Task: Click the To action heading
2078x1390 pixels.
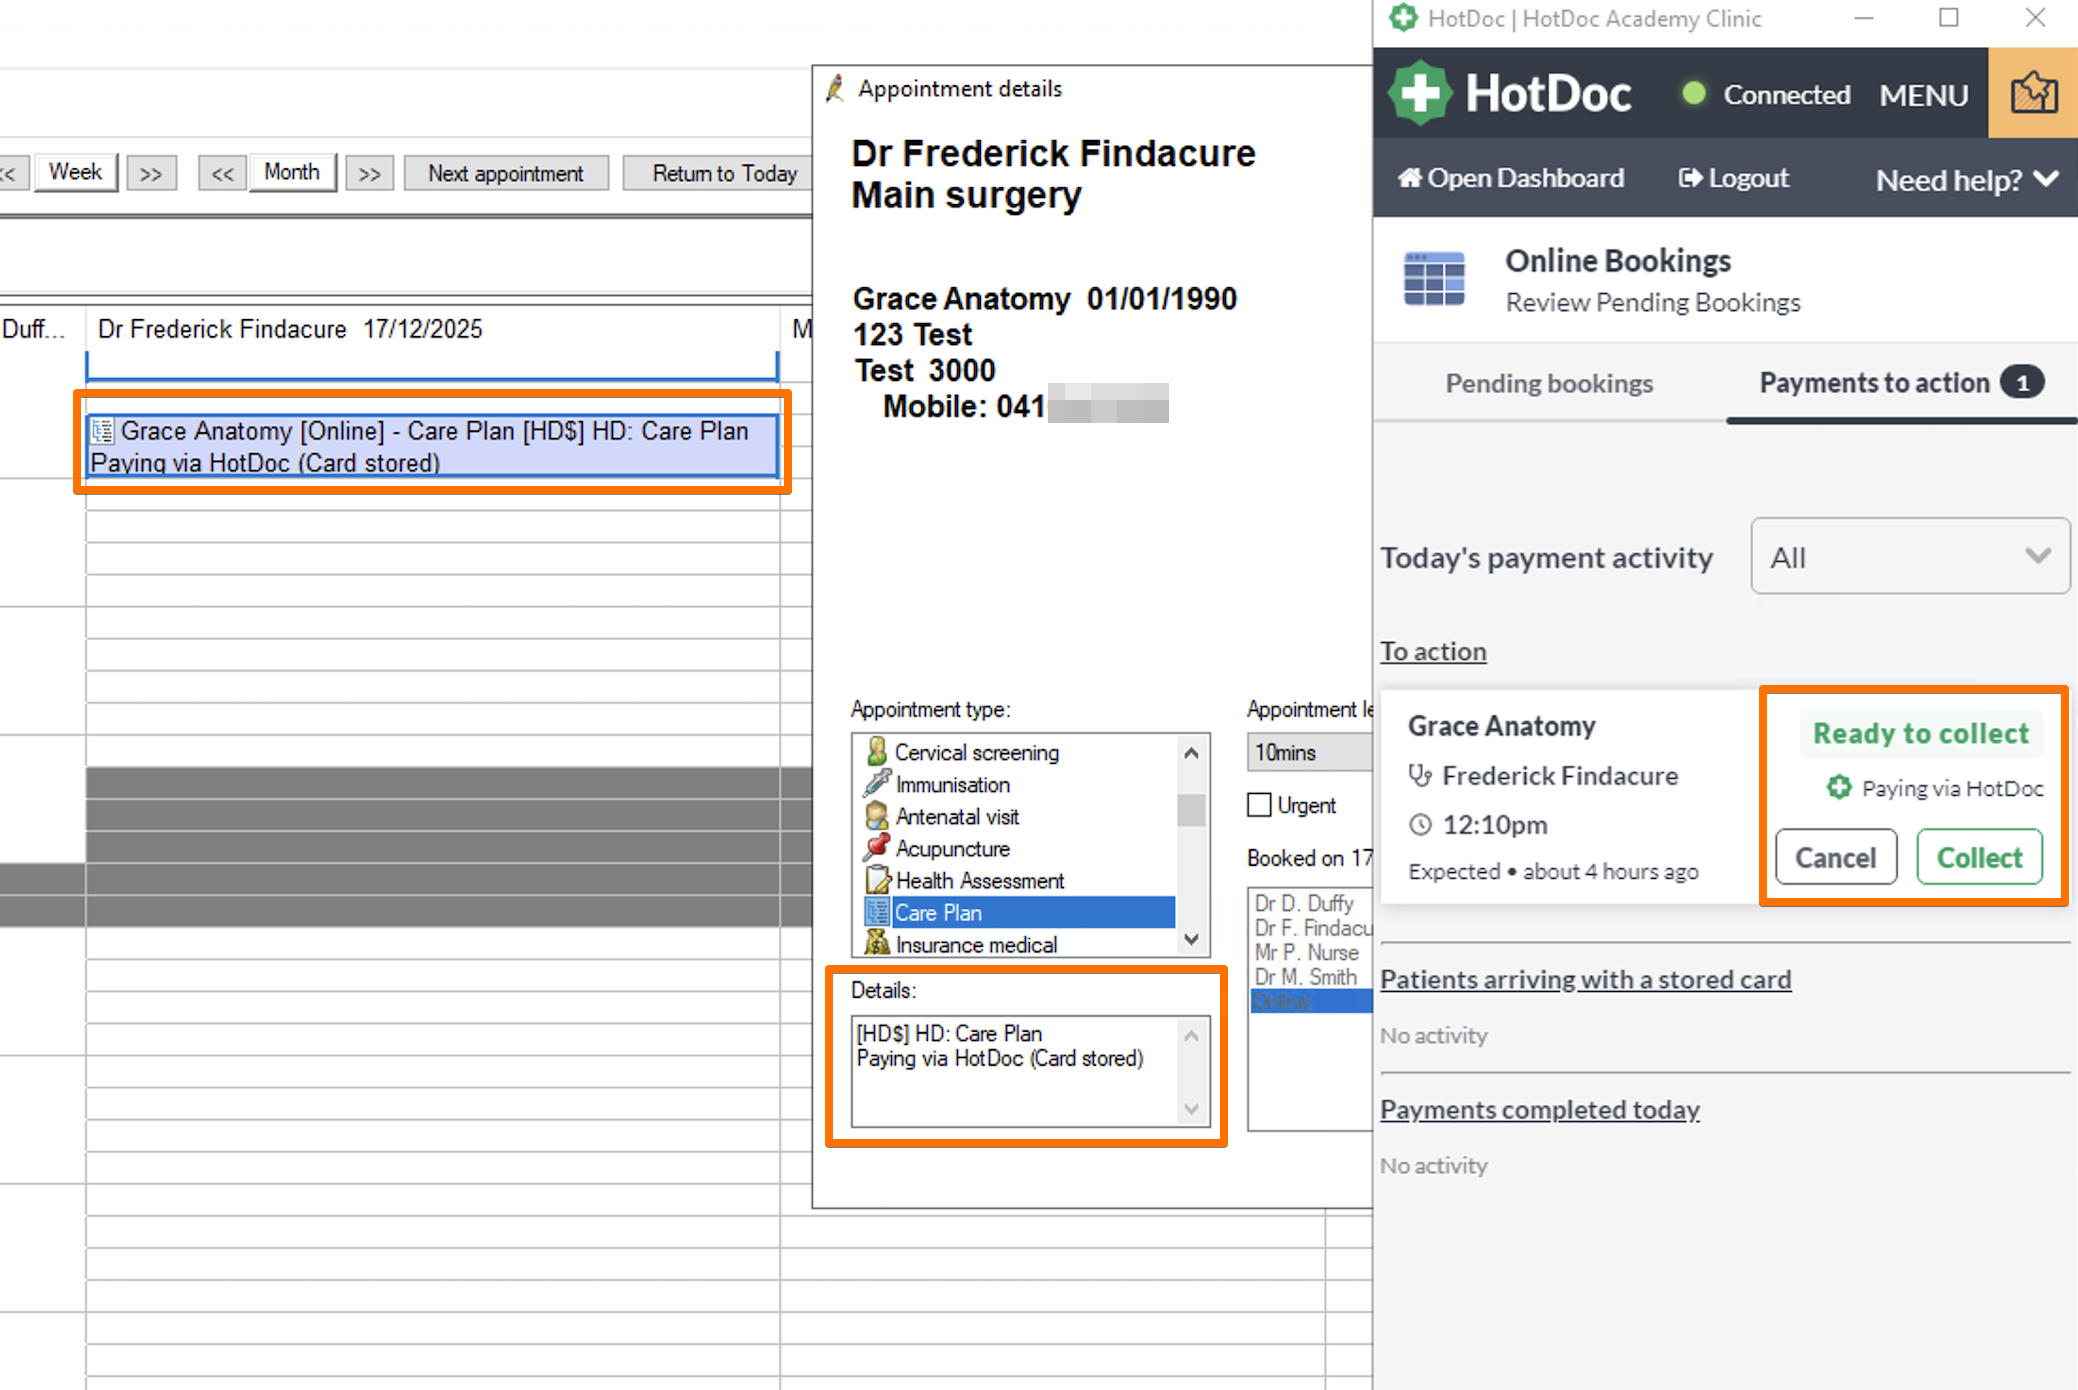Action: [x=1433, y=651]
